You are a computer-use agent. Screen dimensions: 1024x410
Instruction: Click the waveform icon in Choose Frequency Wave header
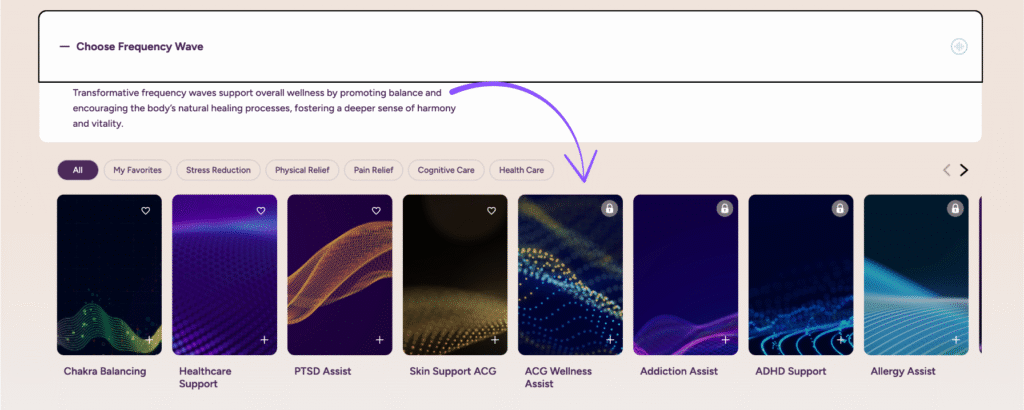959,47
